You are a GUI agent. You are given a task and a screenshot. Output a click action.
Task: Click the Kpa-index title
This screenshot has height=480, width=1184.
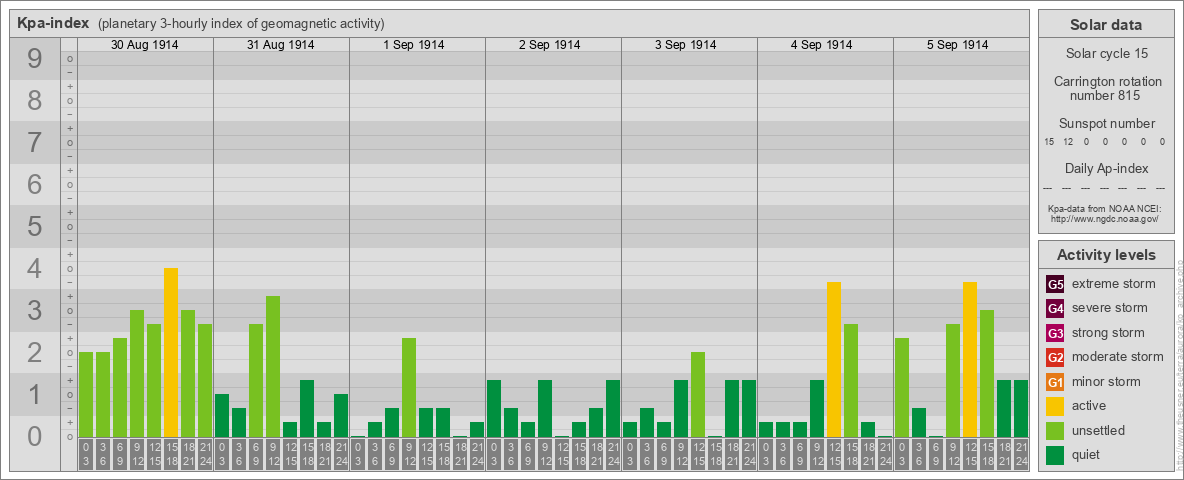pos(54,23)
